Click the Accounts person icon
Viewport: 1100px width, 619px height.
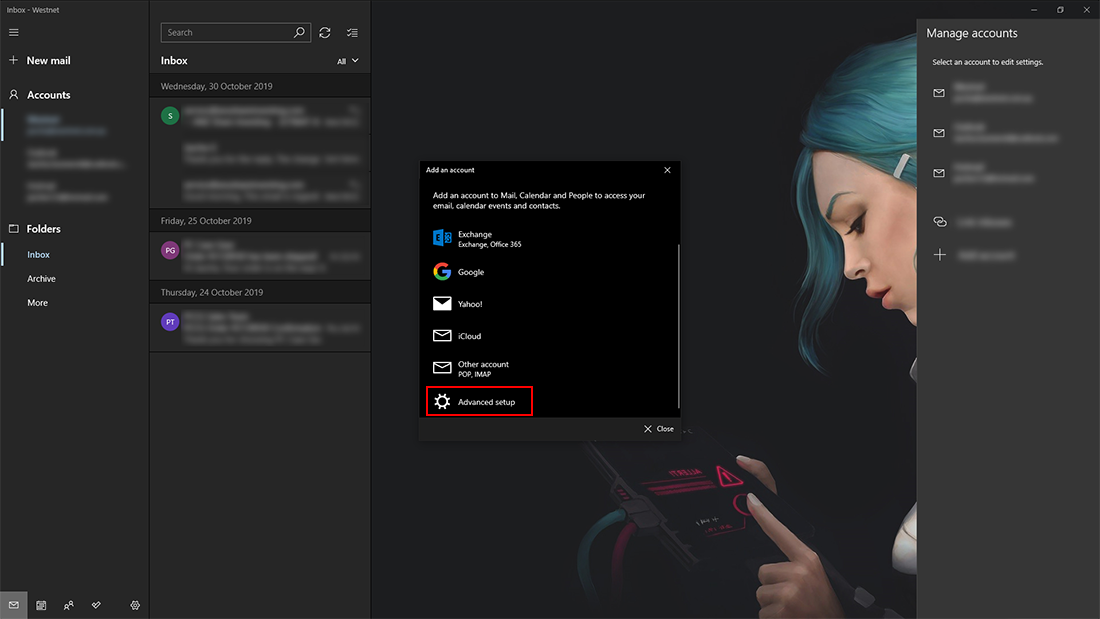(x=13, y=94)
